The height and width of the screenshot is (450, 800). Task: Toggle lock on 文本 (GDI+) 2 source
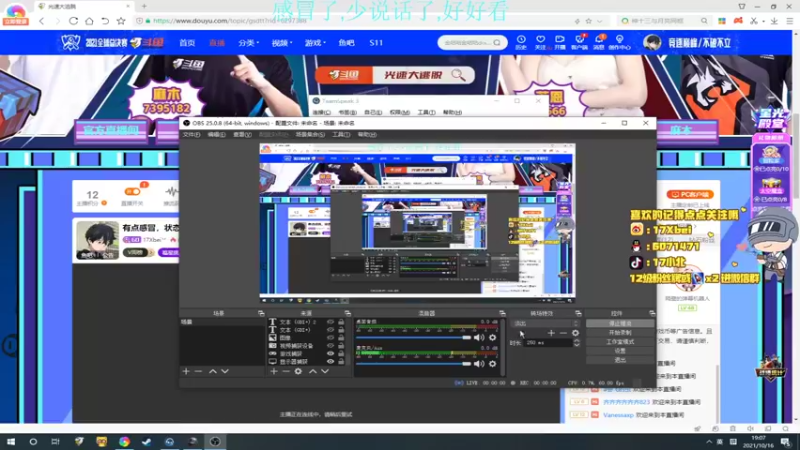coord(341,322)
